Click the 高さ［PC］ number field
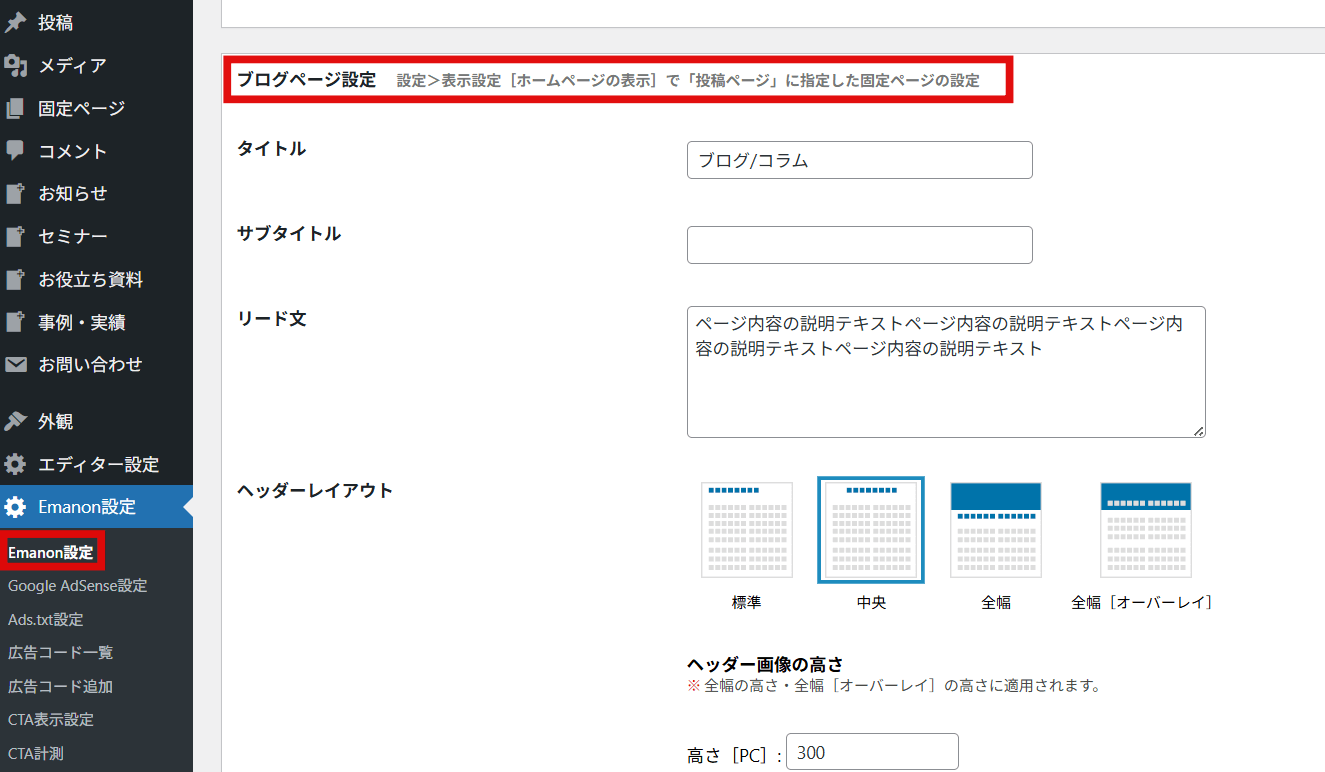The width and height of the screenshot is (1325, 772). 872,752
